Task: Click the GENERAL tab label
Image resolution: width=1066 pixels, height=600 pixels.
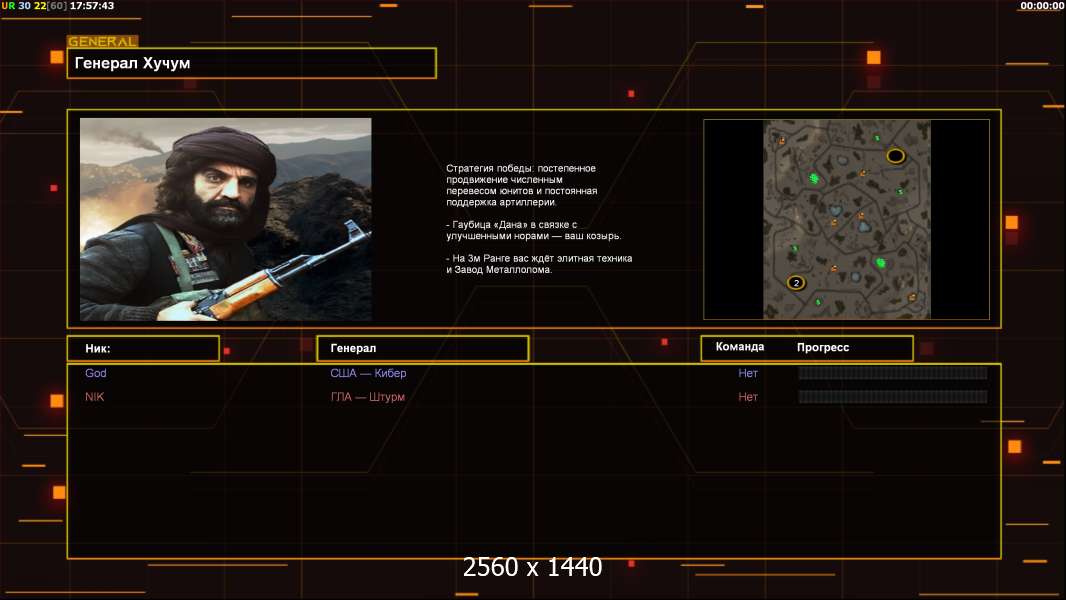Action: click(x=102, y=42)
